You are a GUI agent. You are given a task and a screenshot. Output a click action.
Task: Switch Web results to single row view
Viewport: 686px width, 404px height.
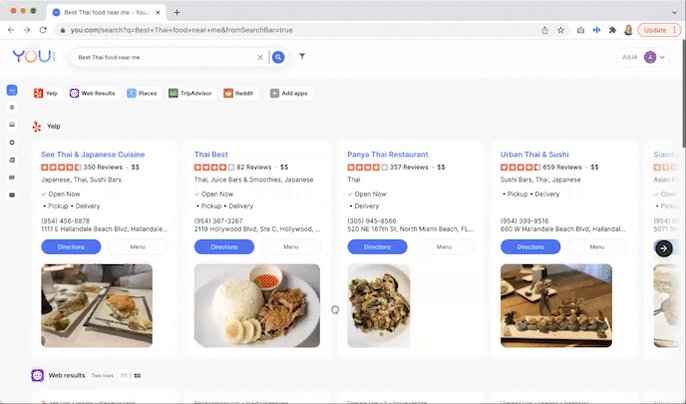tap(124, 376)
